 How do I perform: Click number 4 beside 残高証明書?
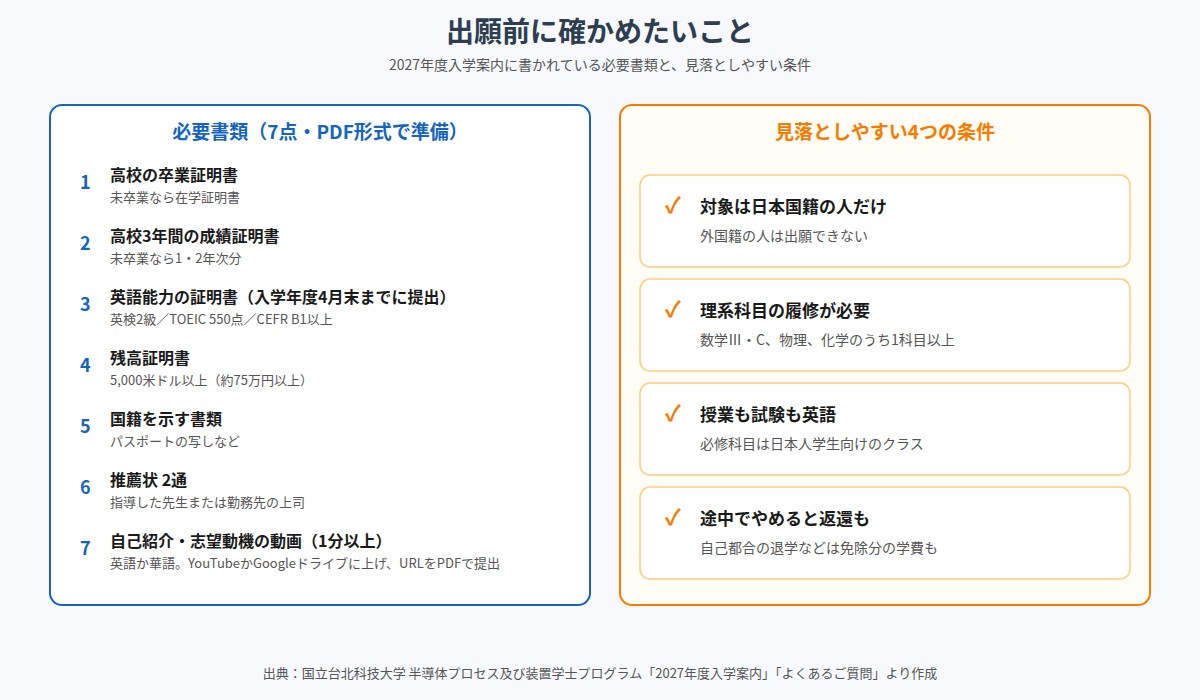85,365
